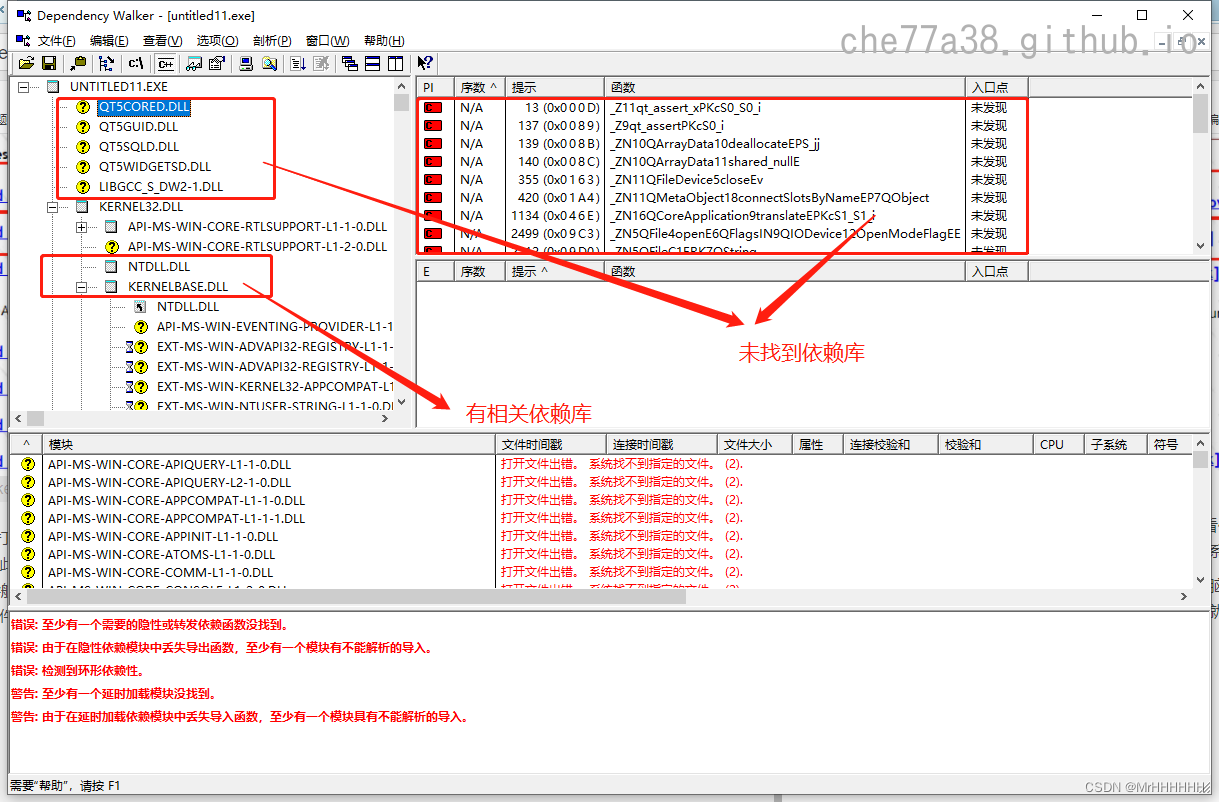The height and width of the screenshot is (802, 1219).
Task: Click the Properties toolbar icon
Action: (215, 63)
